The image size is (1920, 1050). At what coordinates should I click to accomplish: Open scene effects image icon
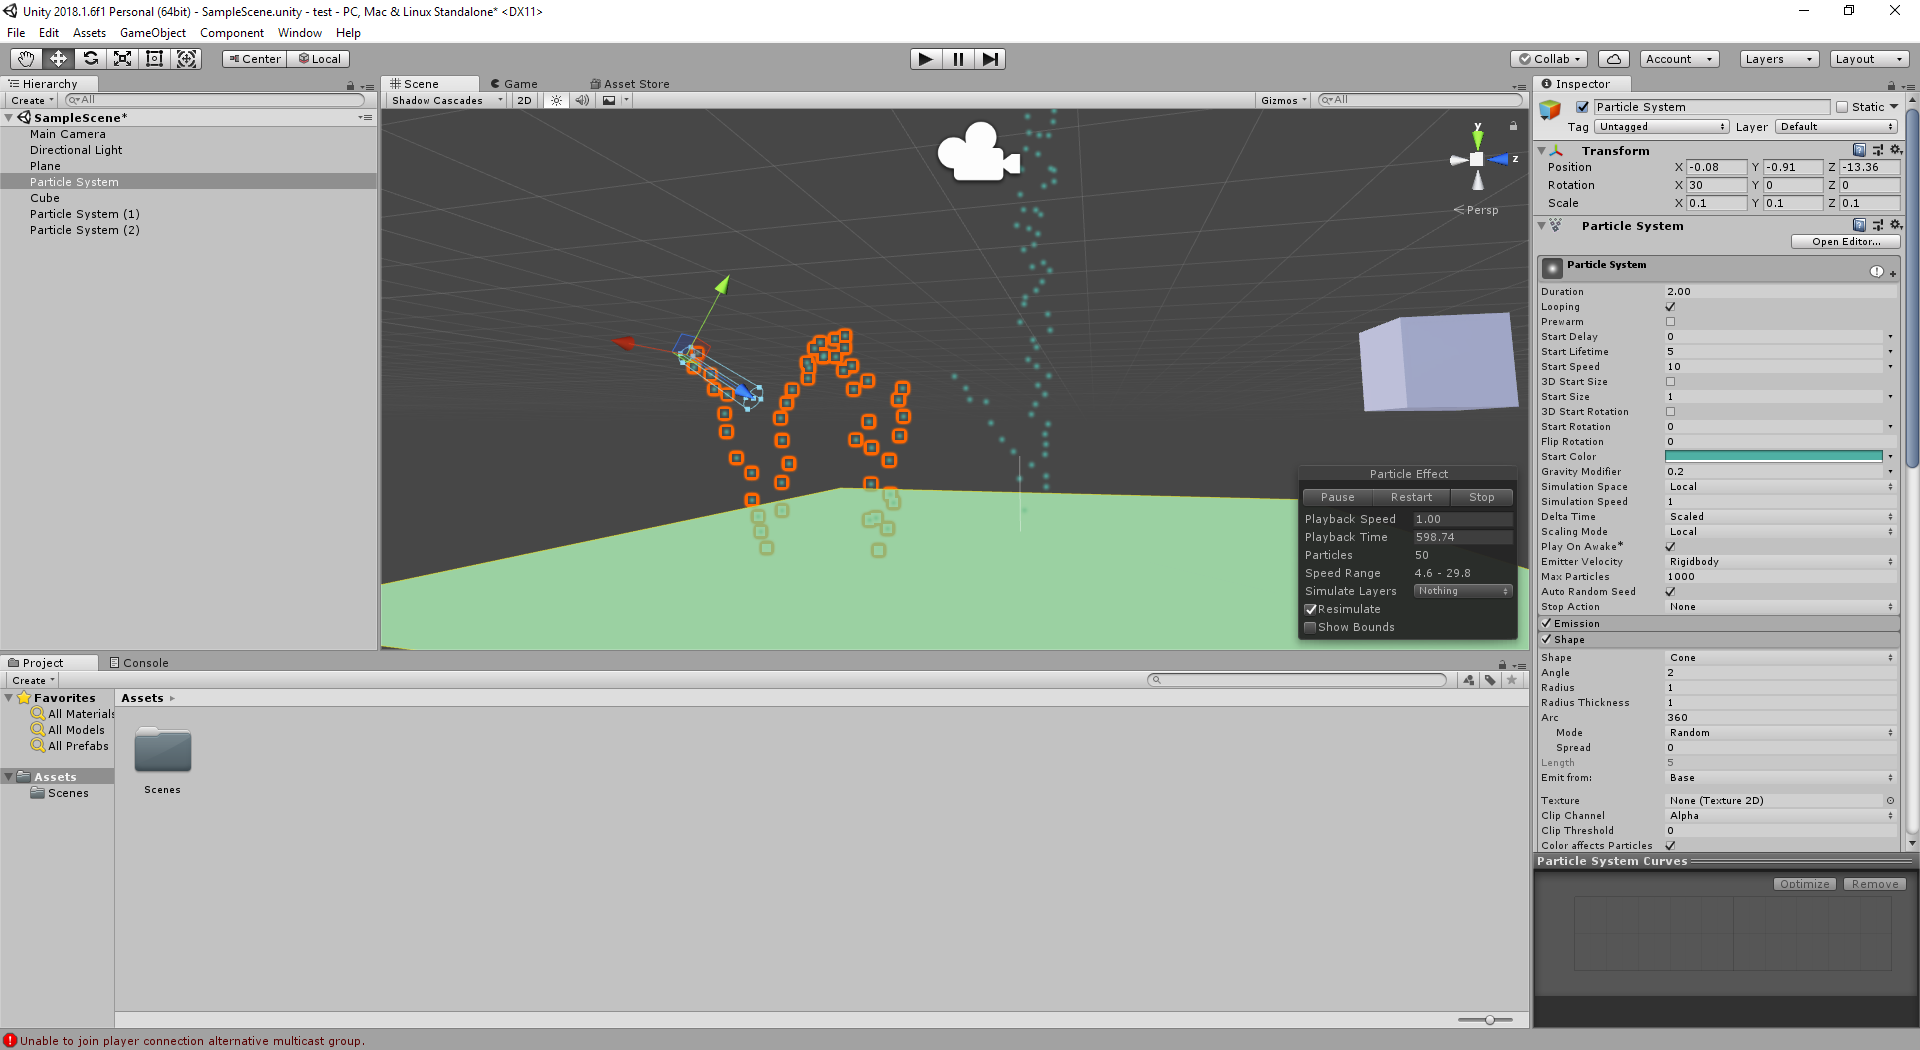(x=609, y=100)
